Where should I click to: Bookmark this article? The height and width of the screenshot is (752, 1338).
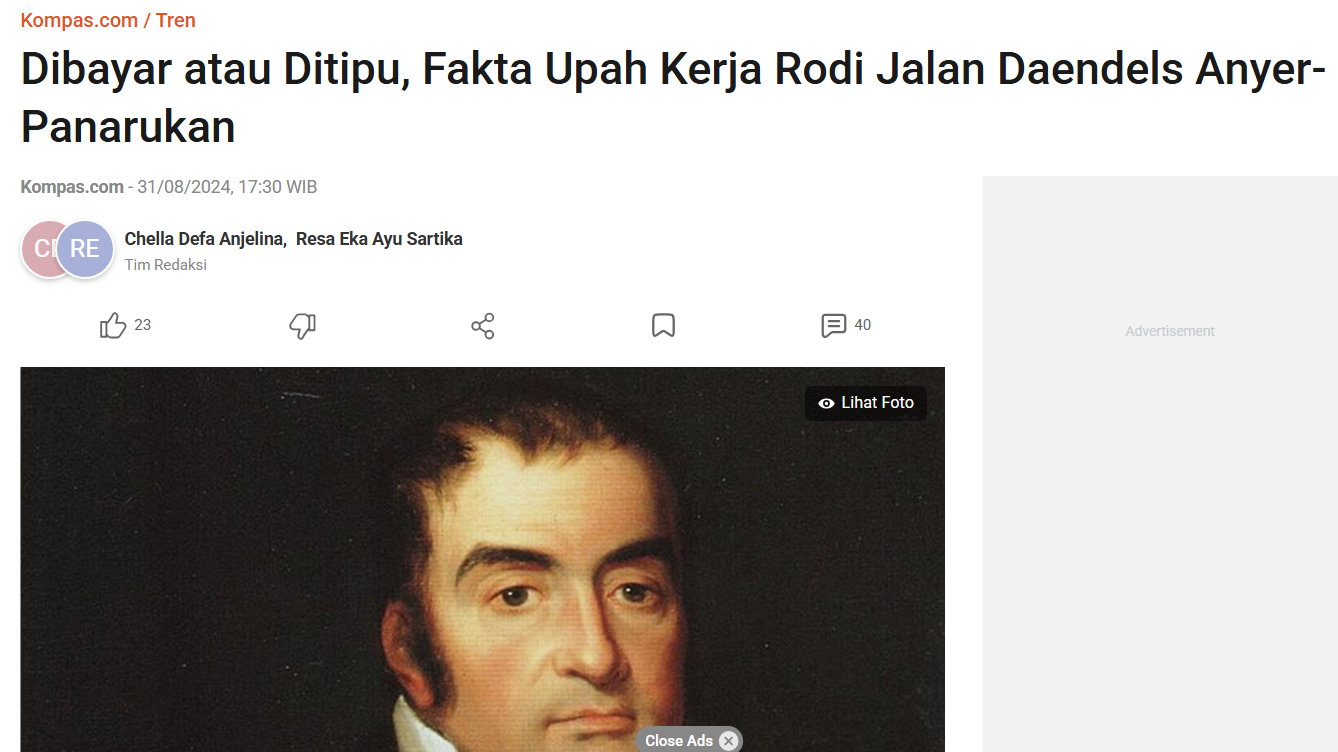[x=663, y=326]
